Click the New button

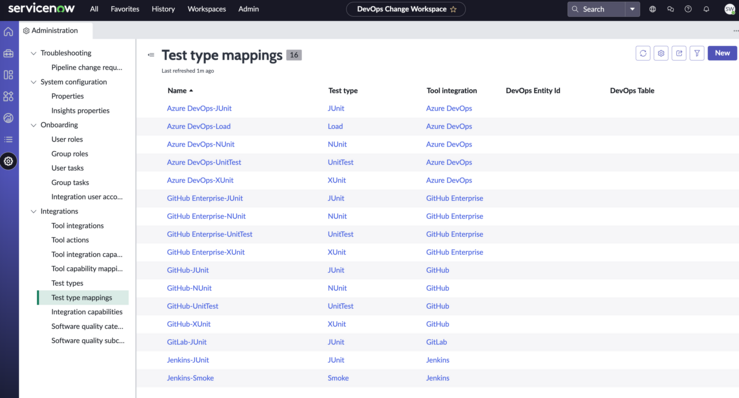pyautogui.click(x=722, y=53)
